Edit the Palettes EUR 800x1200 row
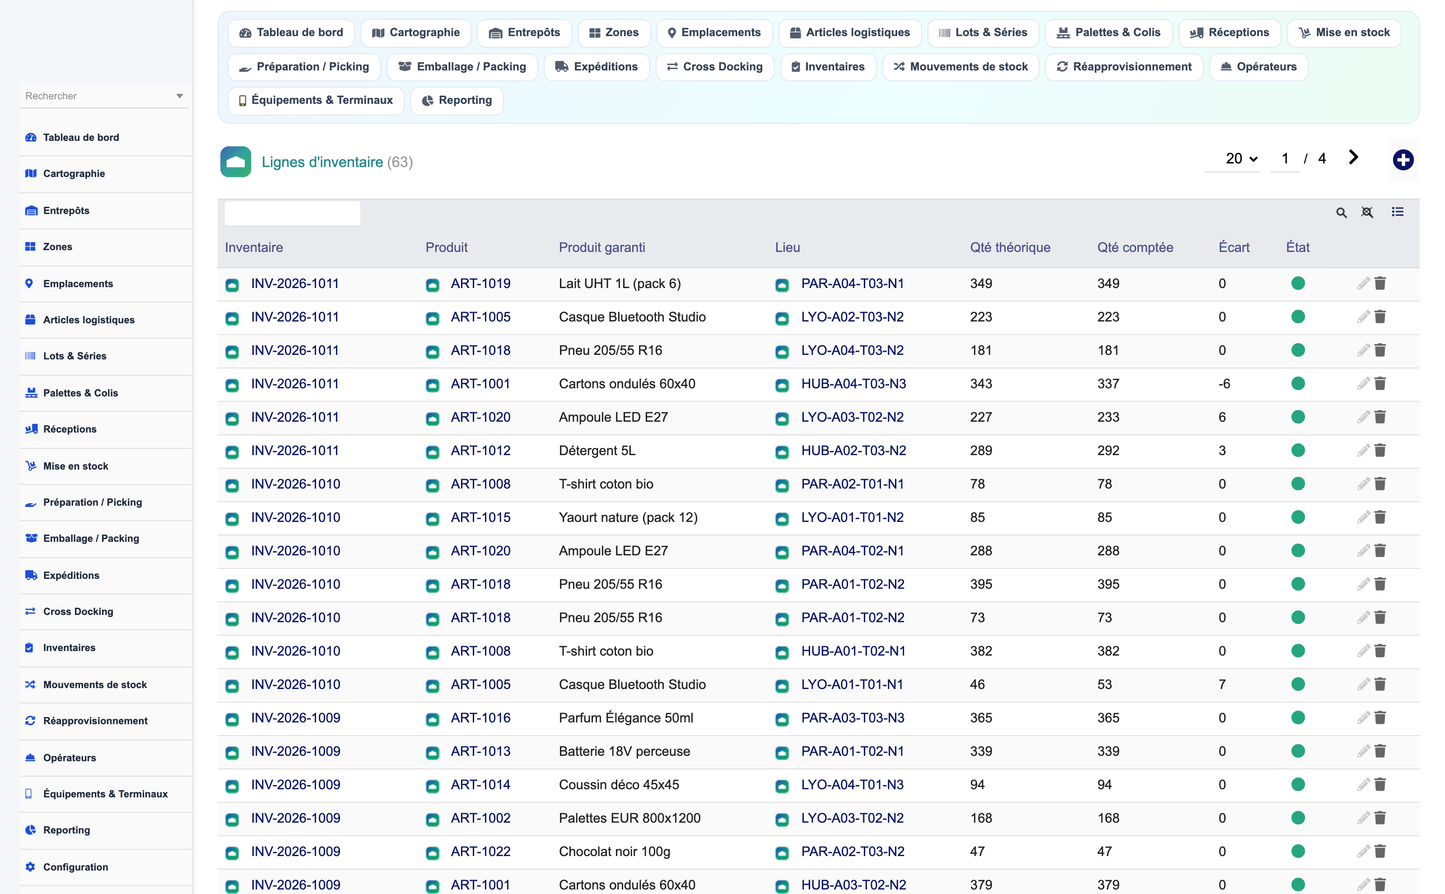The height and width of the screenshot is (894, 1445). click(1363, 818)
